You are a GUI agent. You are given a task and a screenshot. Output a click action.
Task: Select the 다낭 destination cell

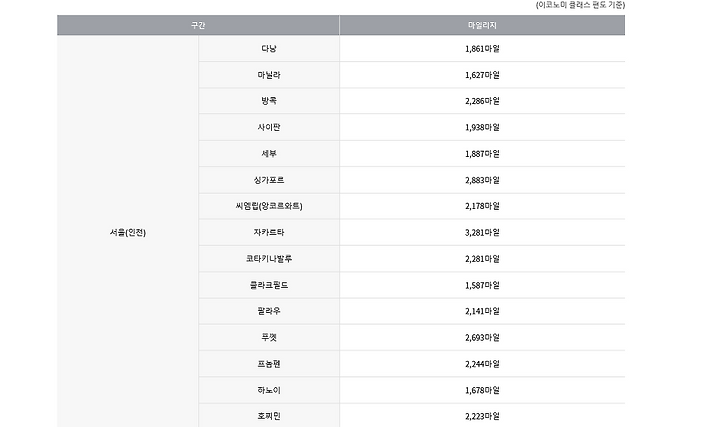tap(269, 49)
